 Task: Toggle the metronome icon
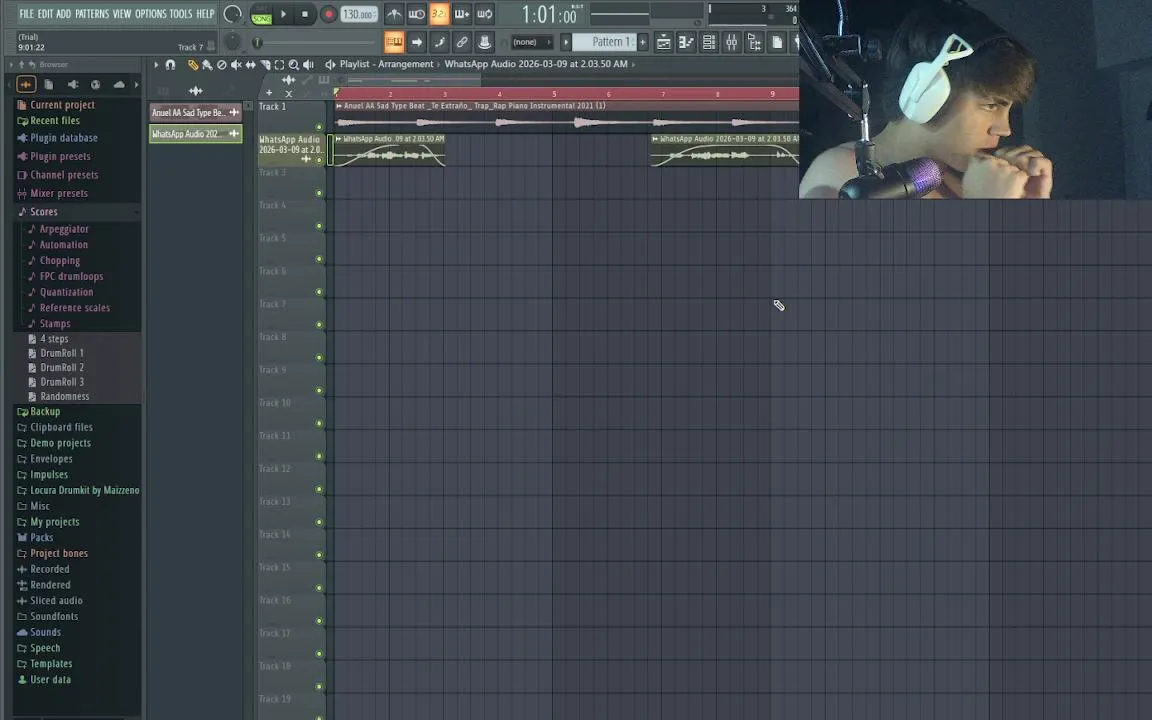pyautogui.click(x=394, y=14)
